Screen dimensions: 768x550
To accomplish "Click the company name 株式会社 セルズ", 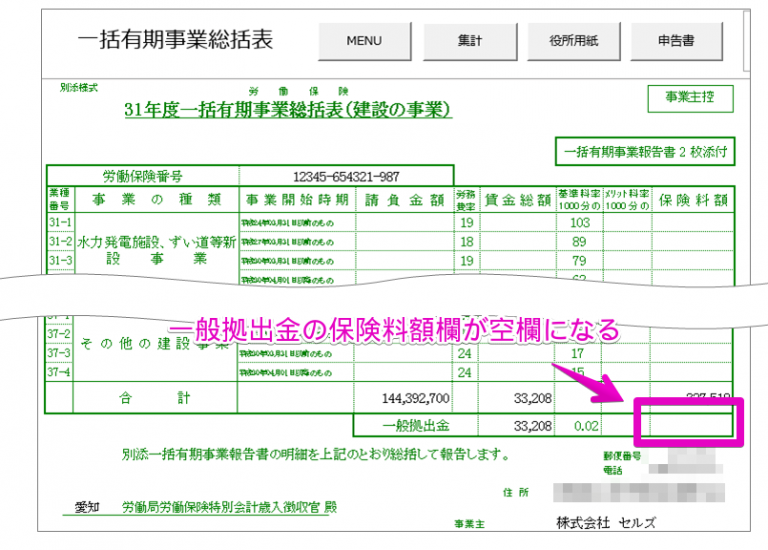I will click(606, 523).
